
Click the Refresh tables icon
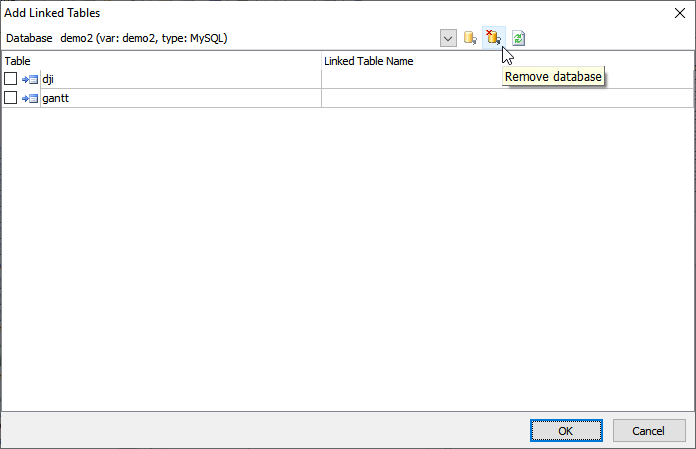click(x=519, y=38)
